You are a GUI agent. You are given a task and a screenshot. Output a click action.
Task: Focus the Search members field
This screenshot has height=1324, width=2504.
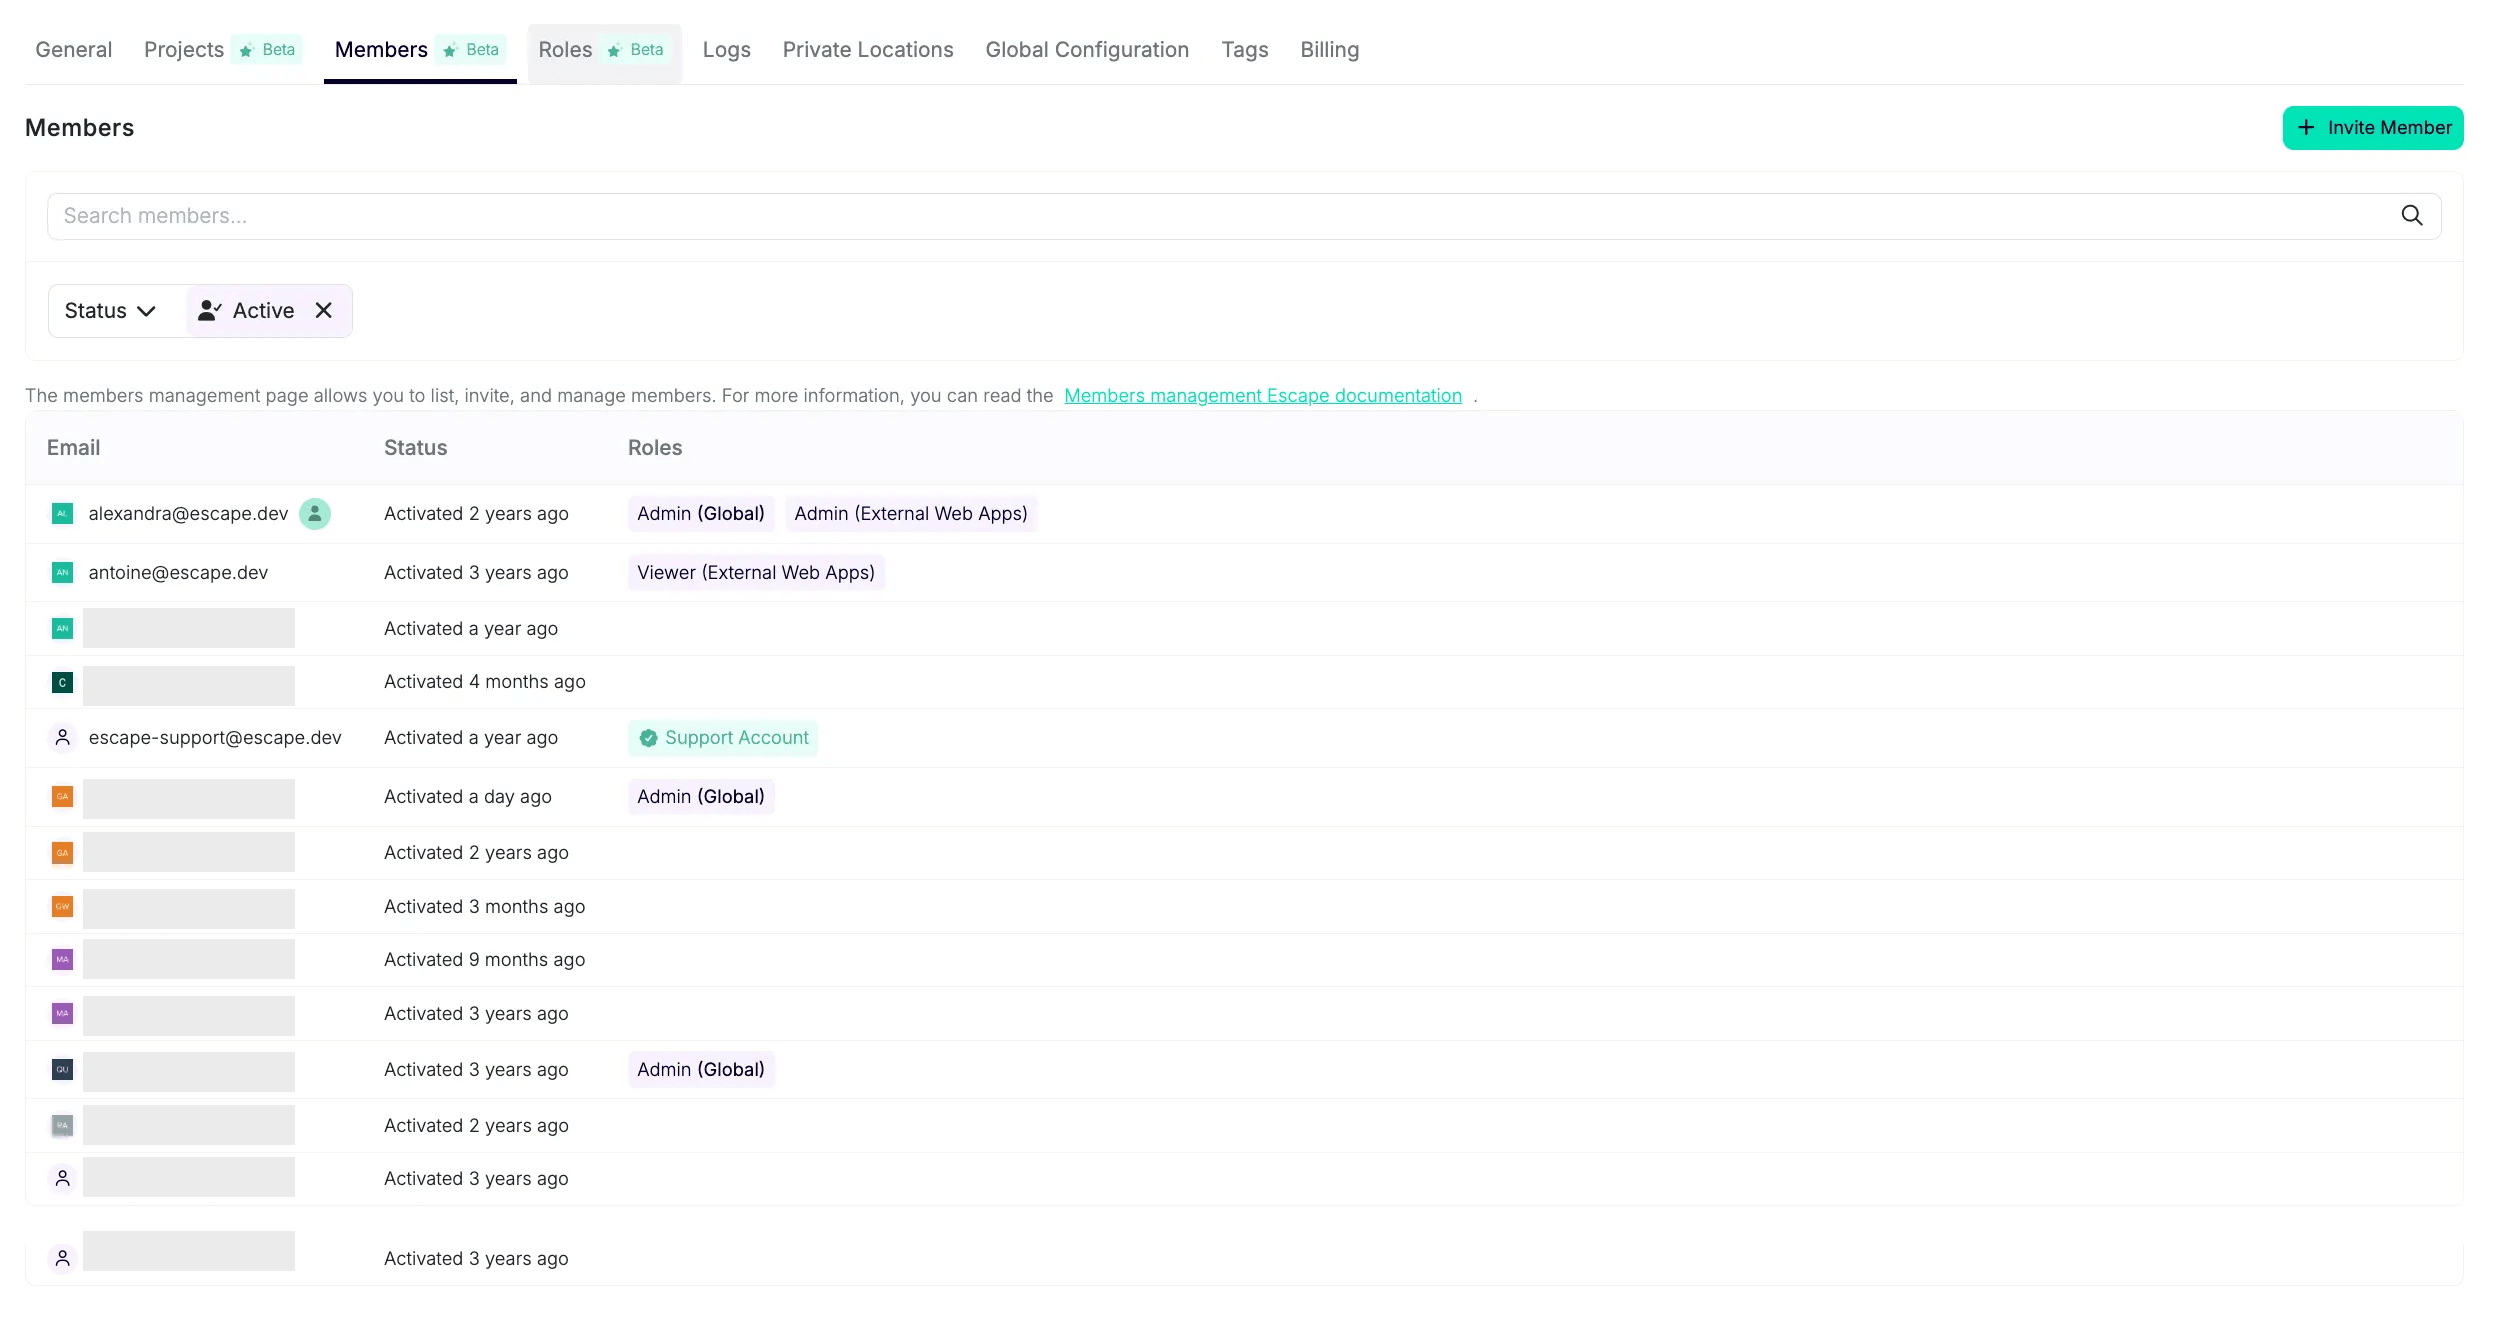1200,216
